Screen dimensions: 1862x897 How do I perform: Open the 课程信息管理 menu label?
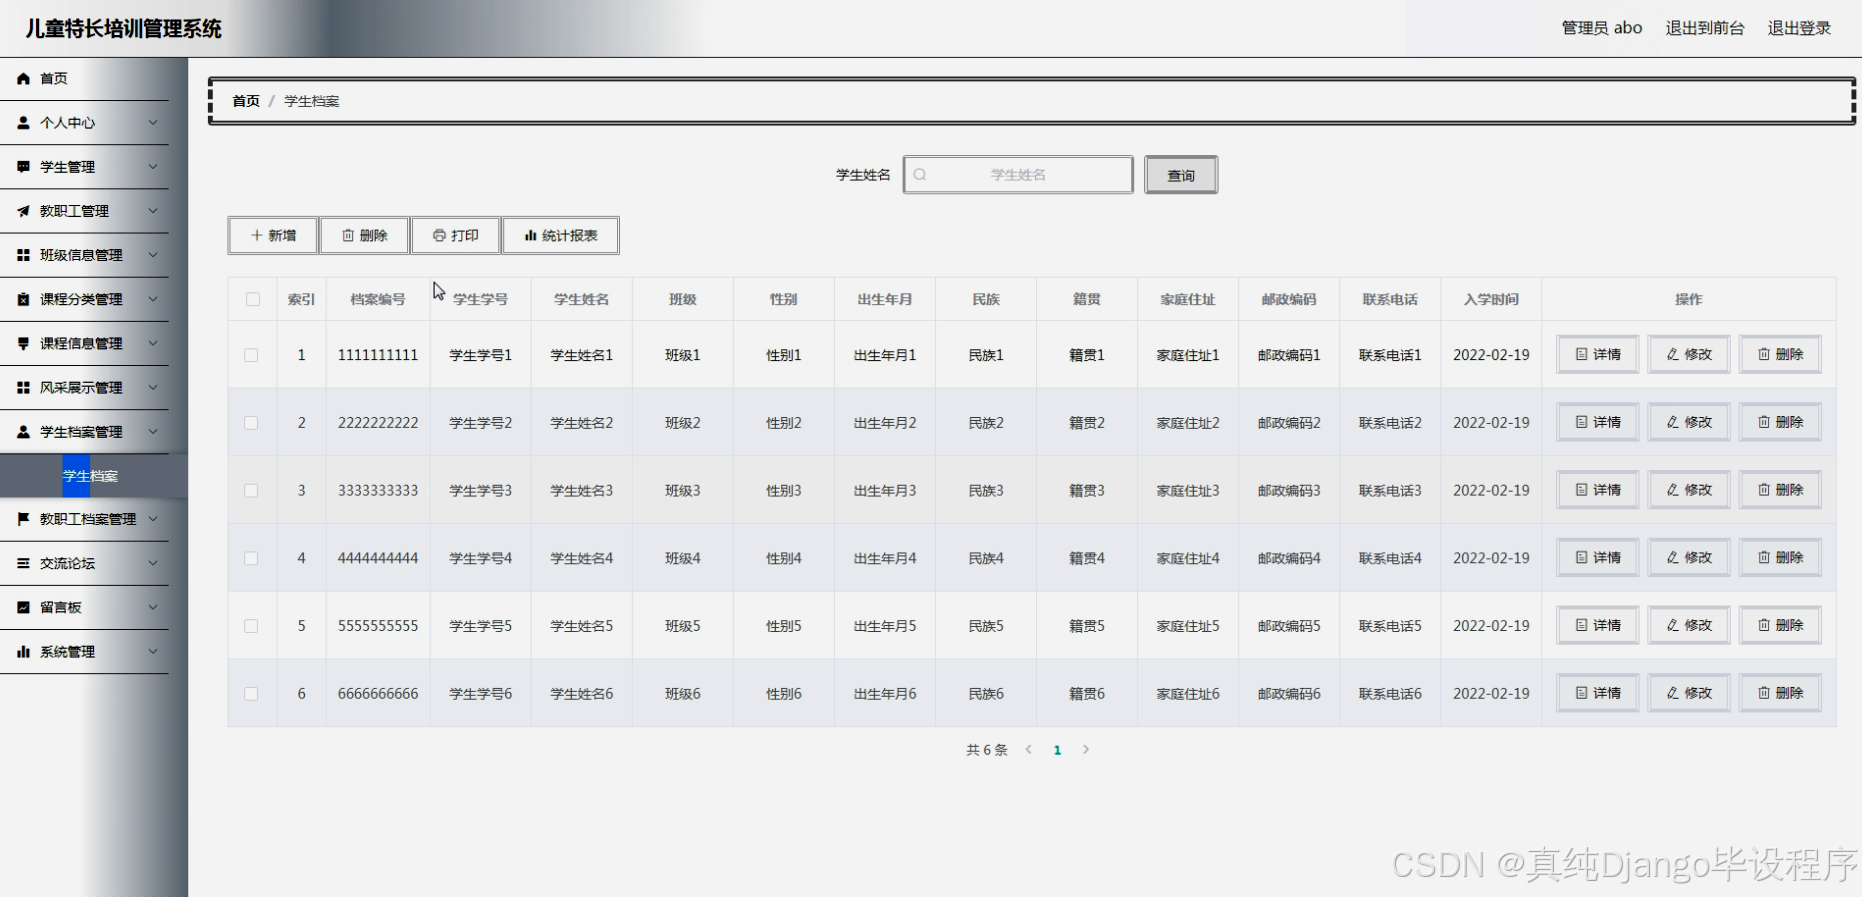point(81,343)
